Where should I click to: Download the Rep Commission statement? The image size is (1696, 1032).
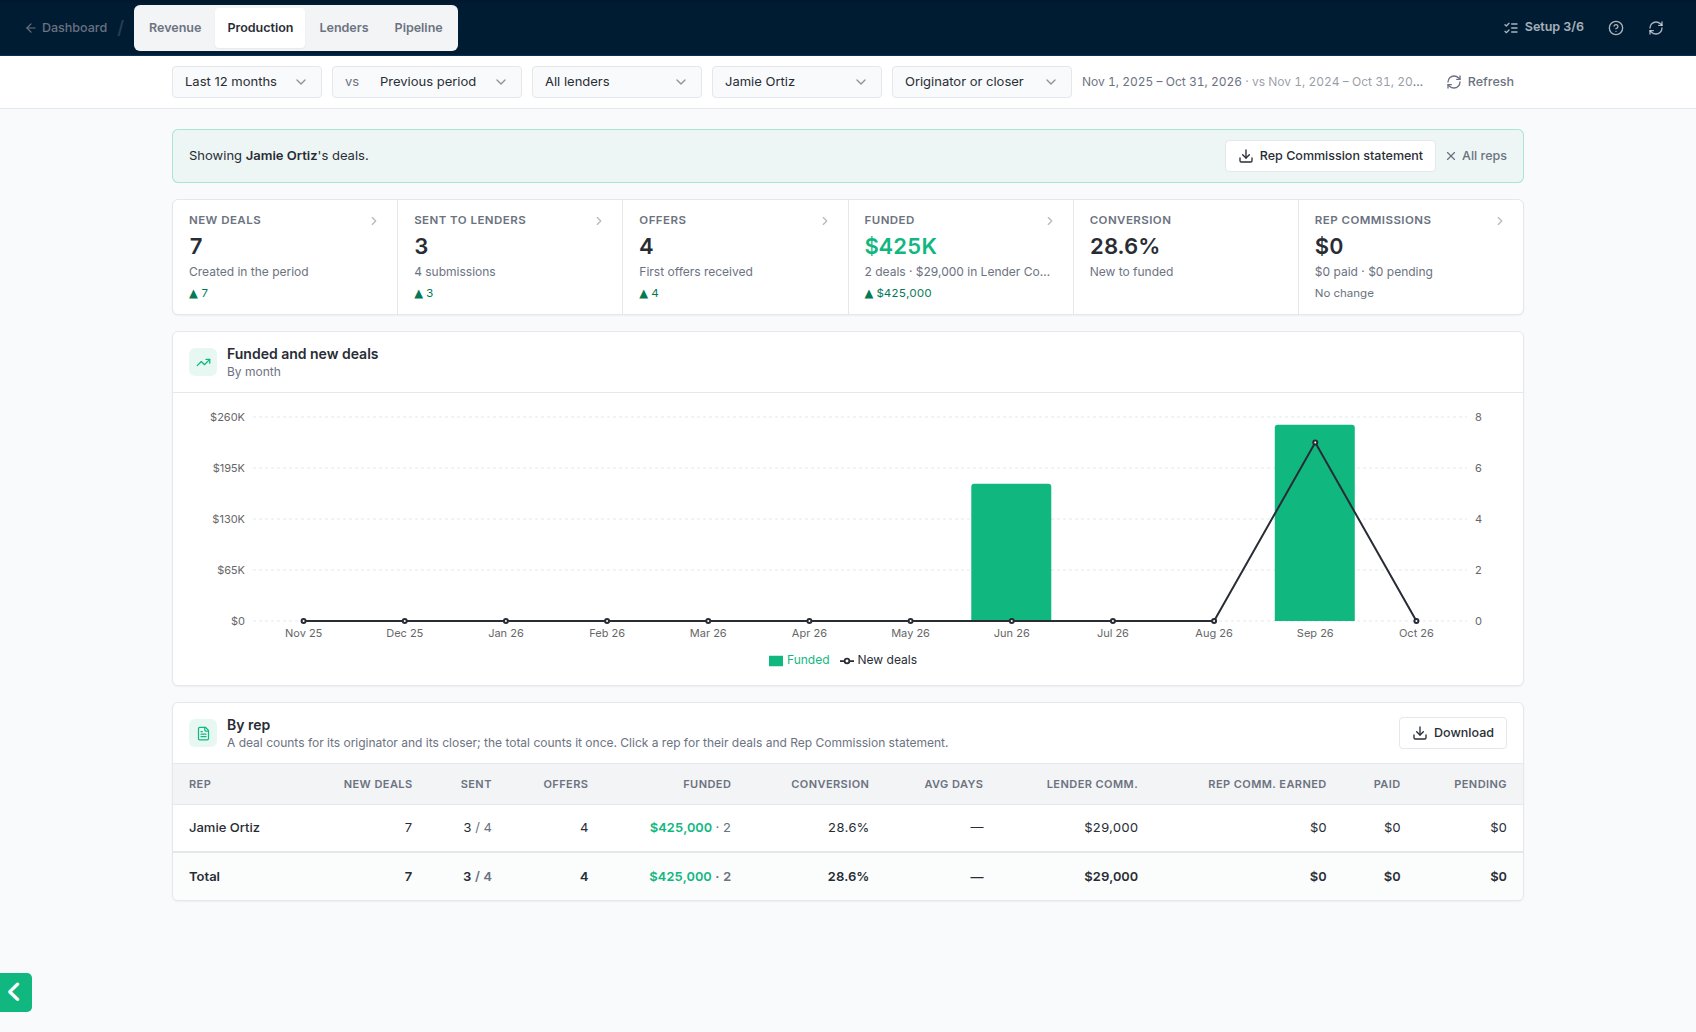[1330, 156]
